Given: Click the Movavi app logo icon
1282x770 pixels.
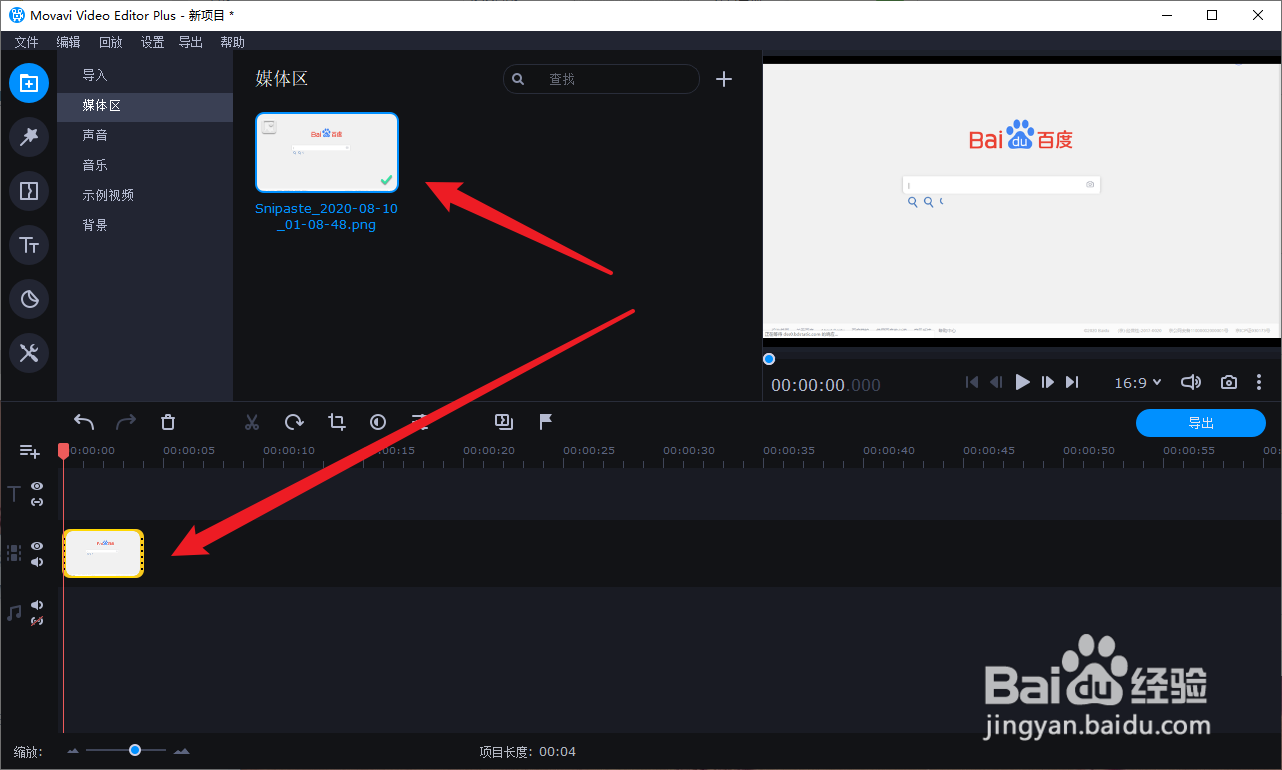Looking at the screenshot, I should pyautogui.click(x=17, y=15).
